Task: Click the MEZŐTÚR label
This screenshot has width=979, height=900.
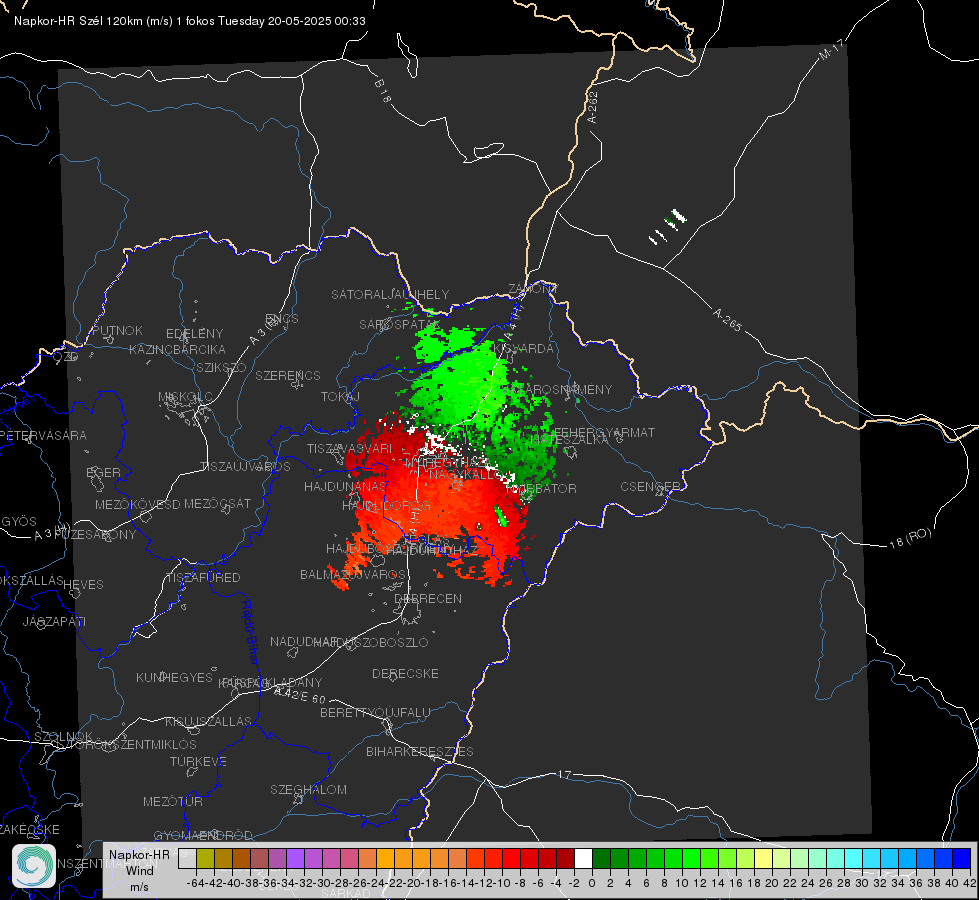Action: [173, 801]
